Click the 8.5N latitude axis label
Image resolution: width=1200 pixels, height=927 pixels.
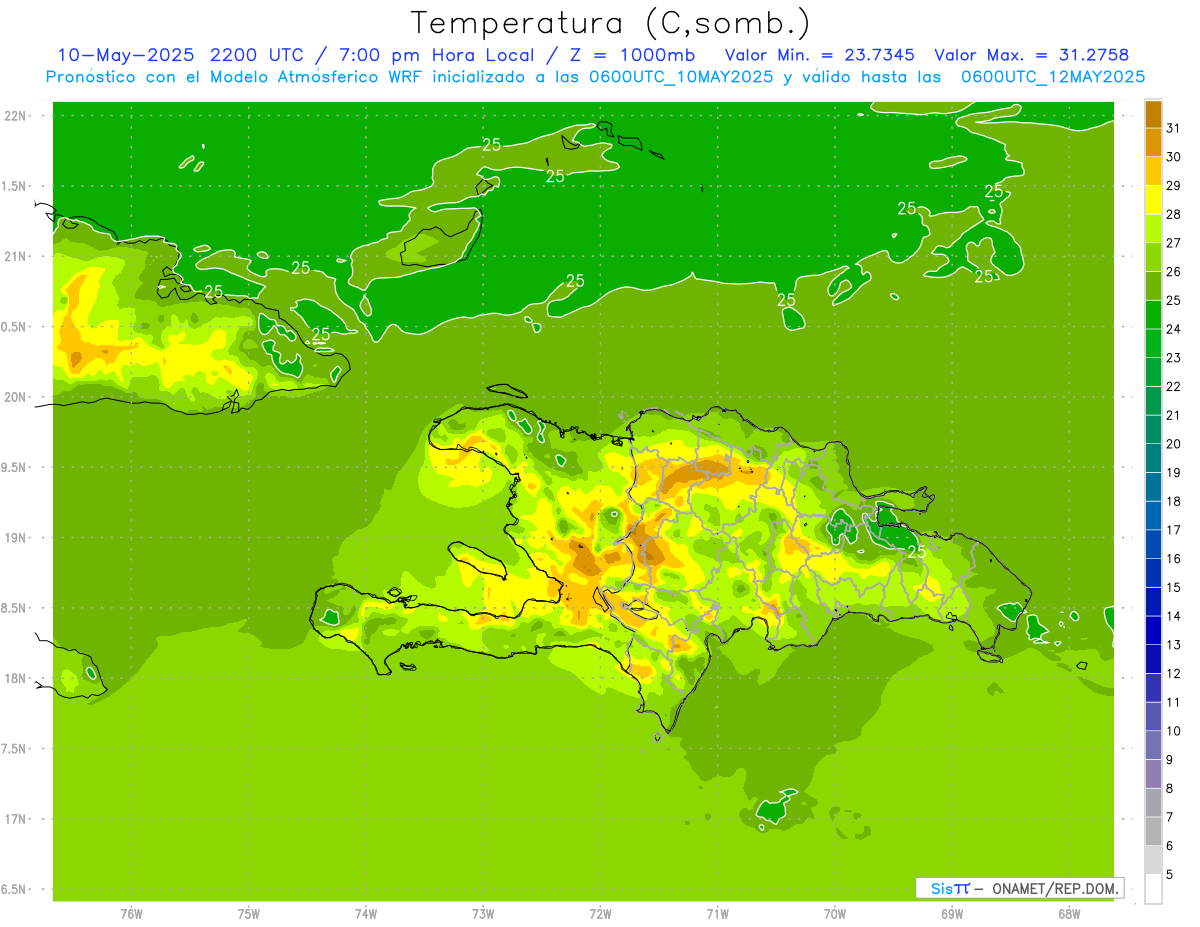(x=14, y=609)
